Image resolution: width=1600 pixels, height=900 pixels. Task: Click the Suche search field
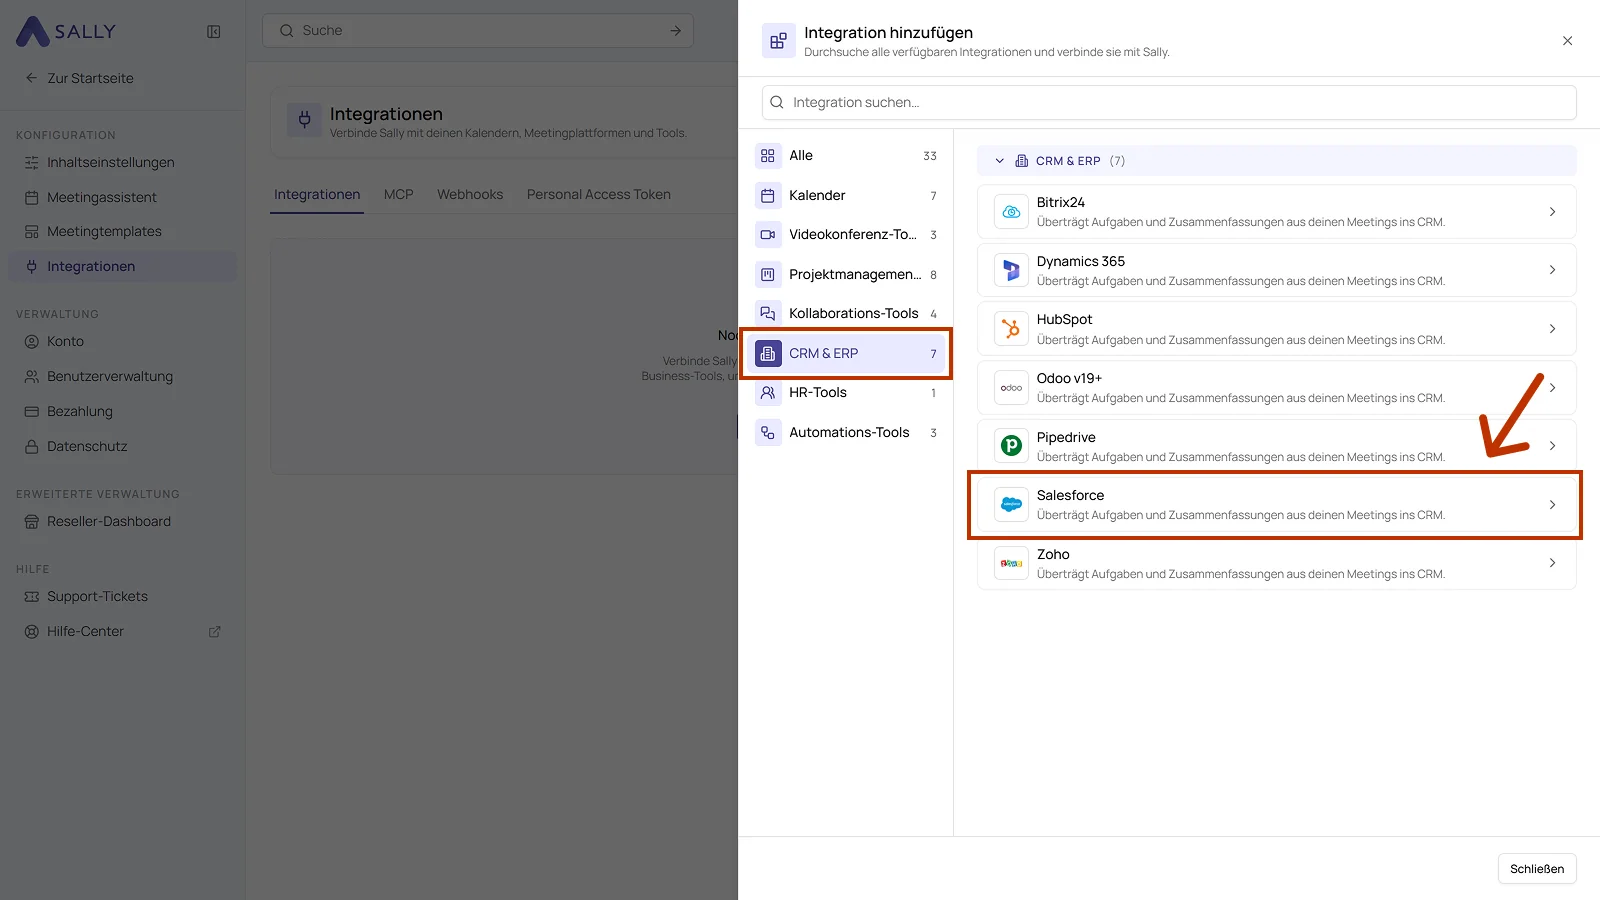pyautogui.click(x=478, y=31)
